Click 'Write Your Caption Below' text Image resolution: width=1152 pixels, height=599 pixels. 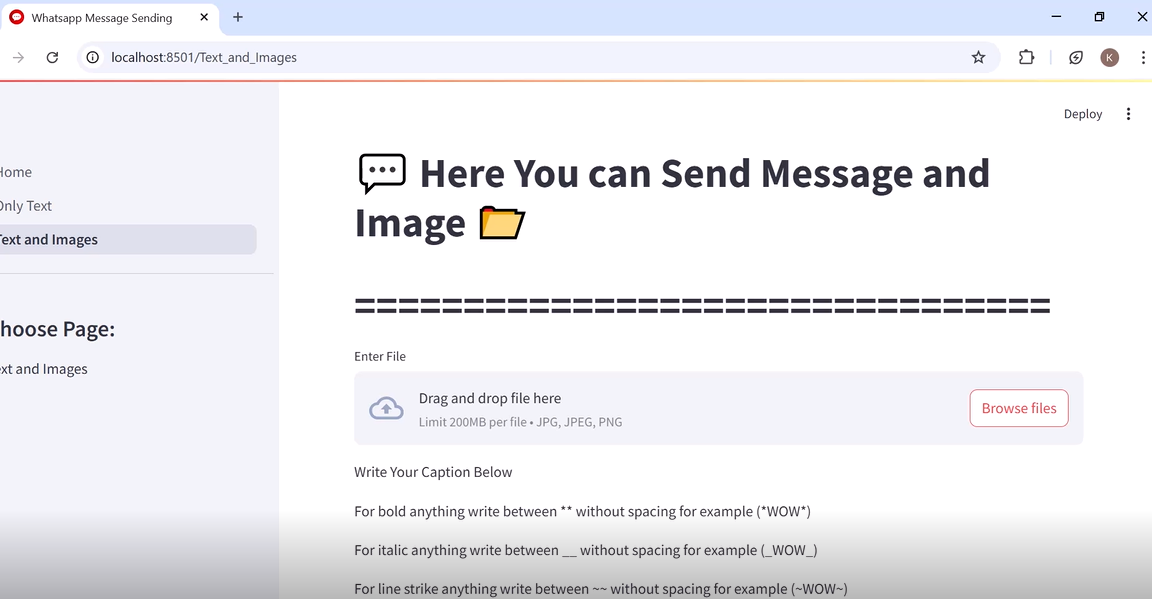point(433,472)
